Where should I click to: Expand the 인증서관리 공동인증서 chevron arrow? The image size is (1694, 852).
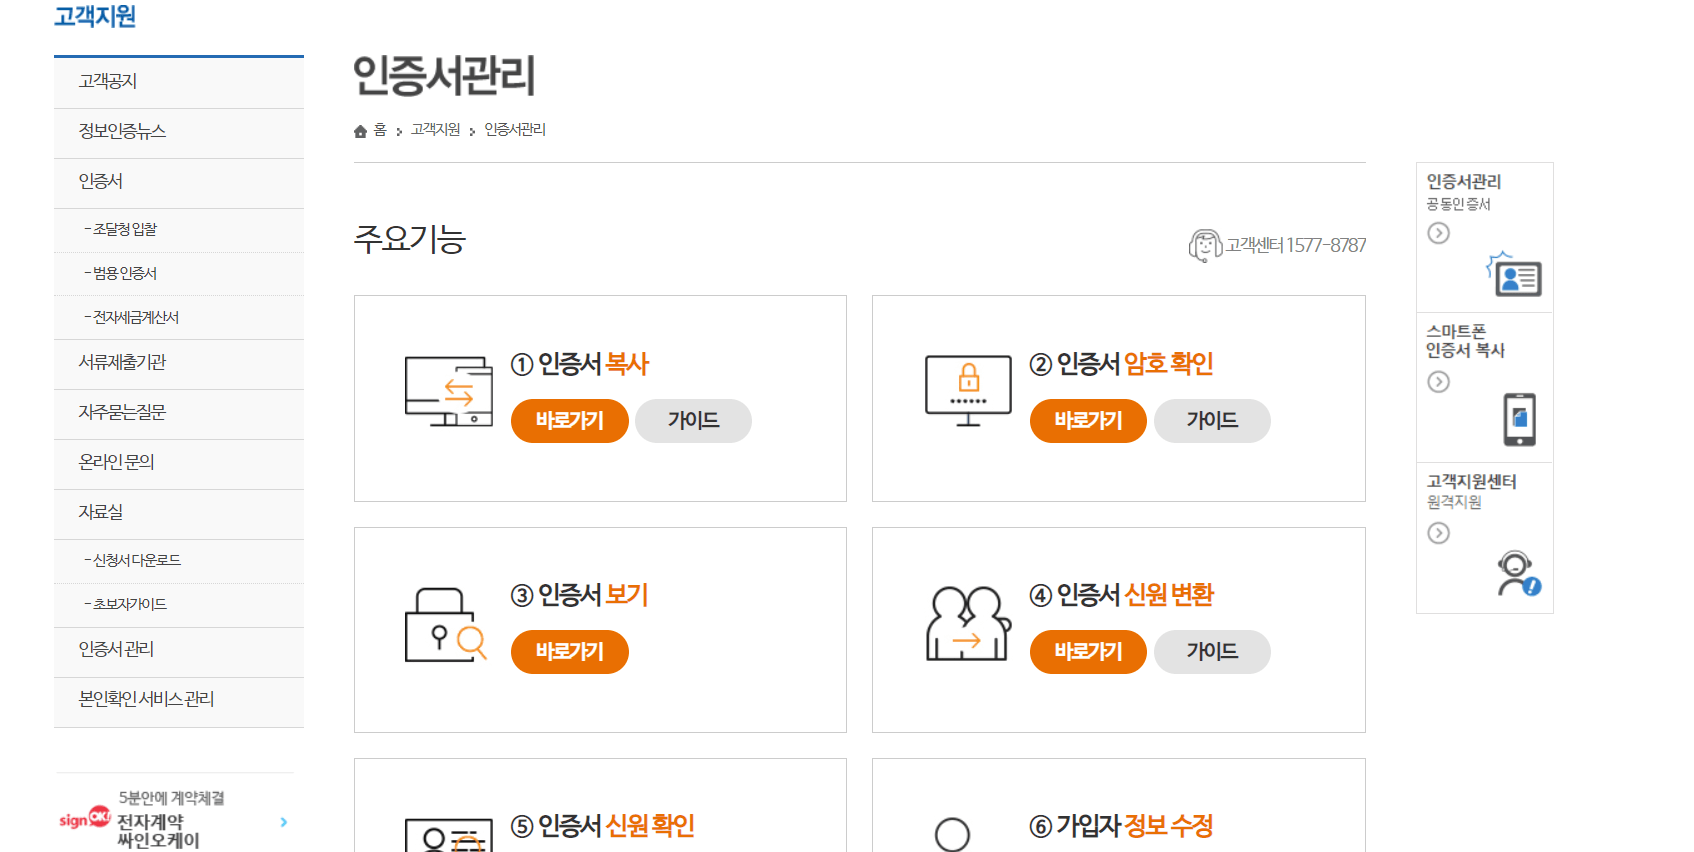(x=1439, y=232)
